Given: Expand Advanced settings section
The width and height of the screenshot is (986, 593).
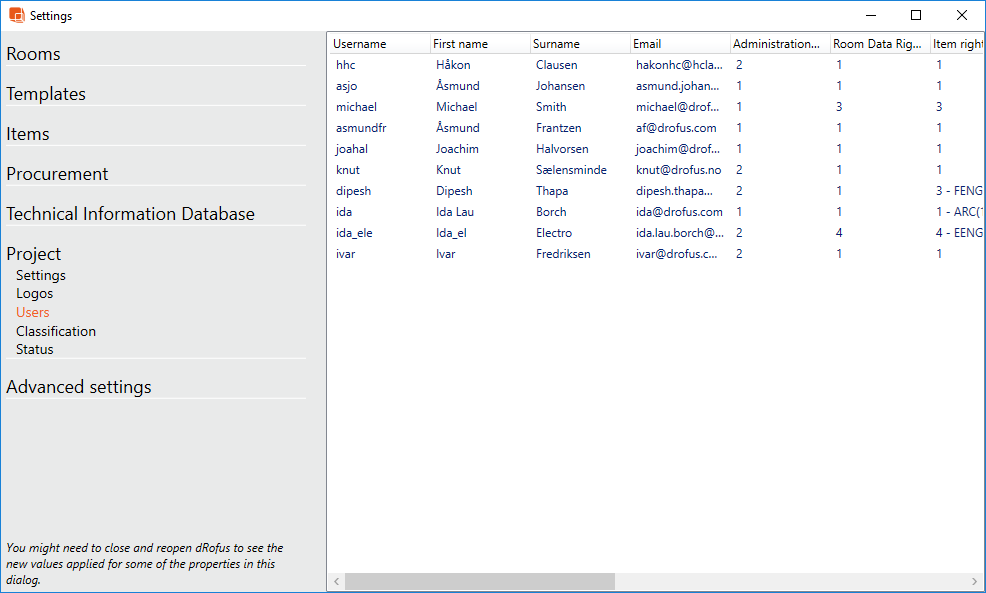Looking at the screenshot, I should [79, 387].
